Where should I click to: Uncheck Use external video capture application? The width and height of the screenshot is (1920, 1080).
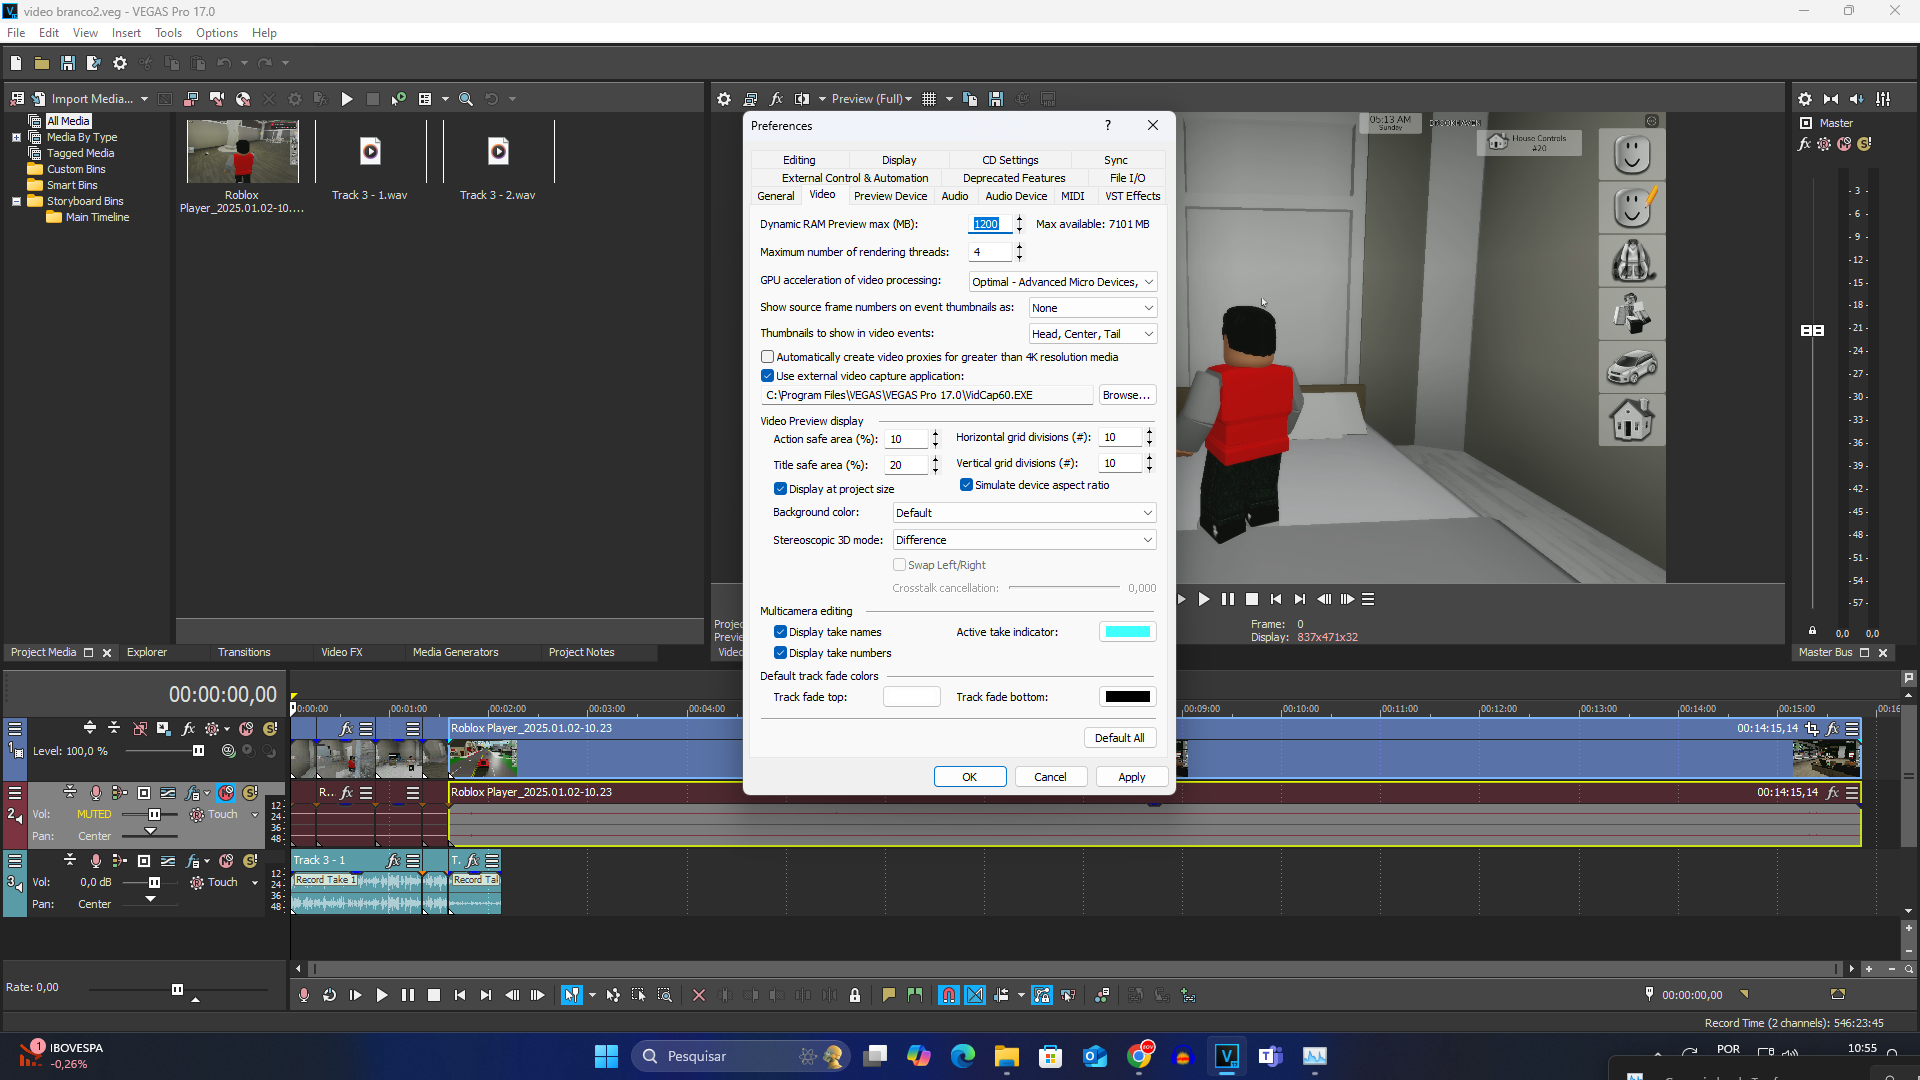point(767,376)
